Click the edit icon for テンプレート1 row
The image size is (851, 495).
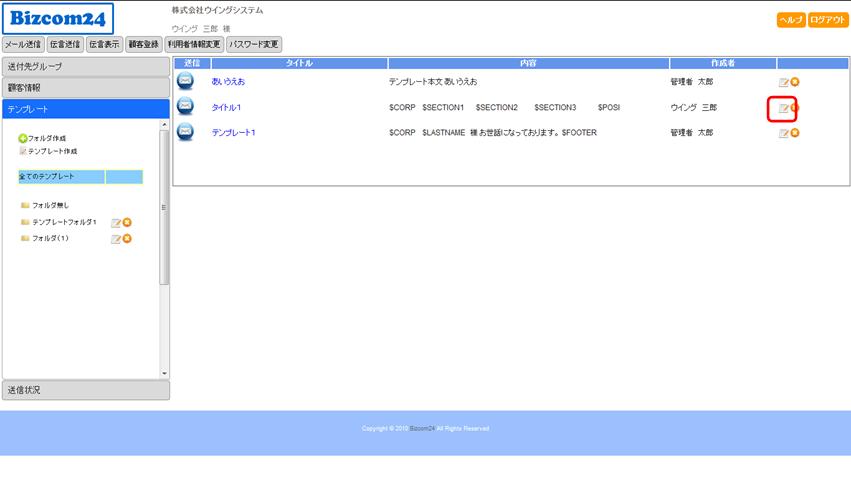783,133
